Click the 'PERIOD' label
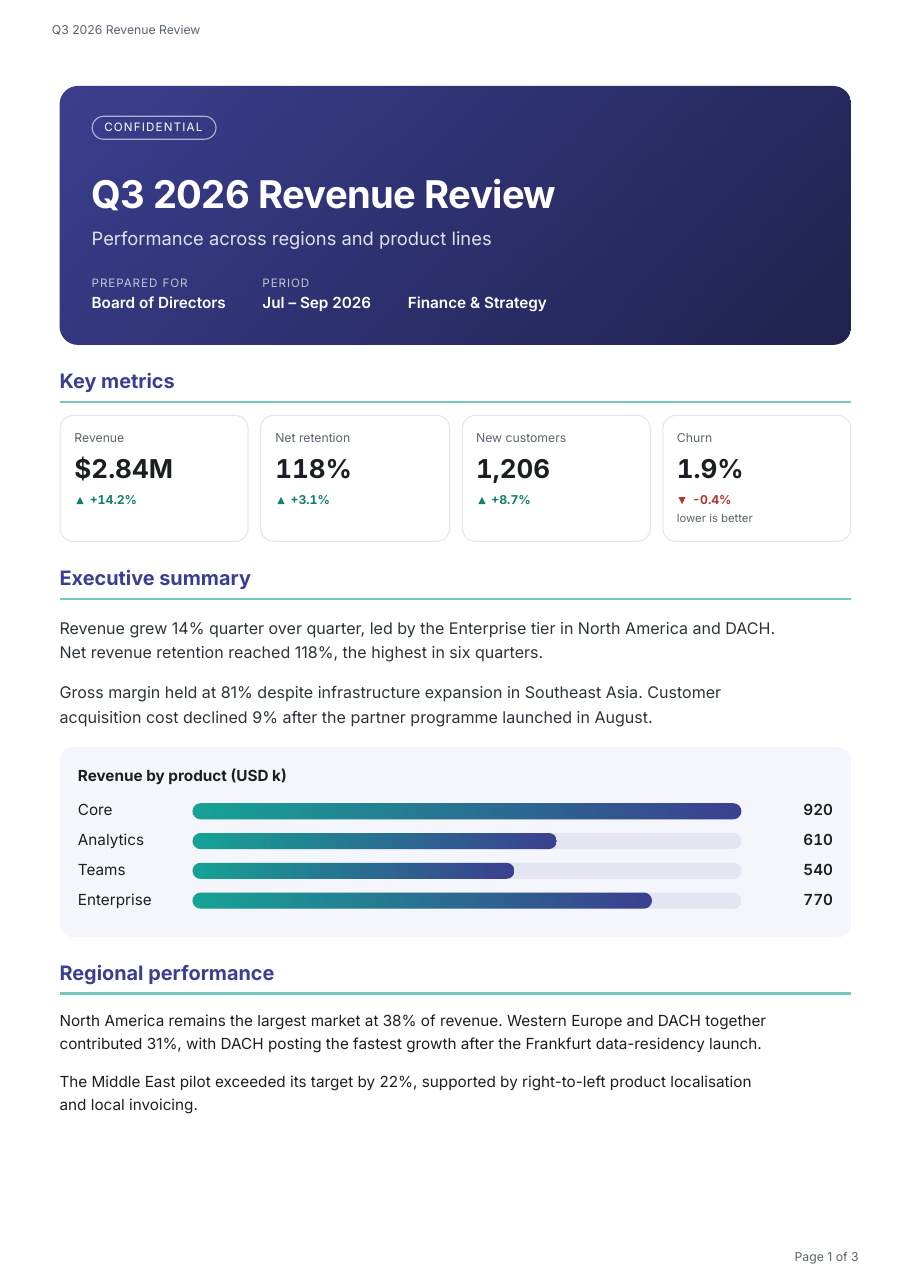Viewport: 911px width, 1288px height. [x=286, y=283]
